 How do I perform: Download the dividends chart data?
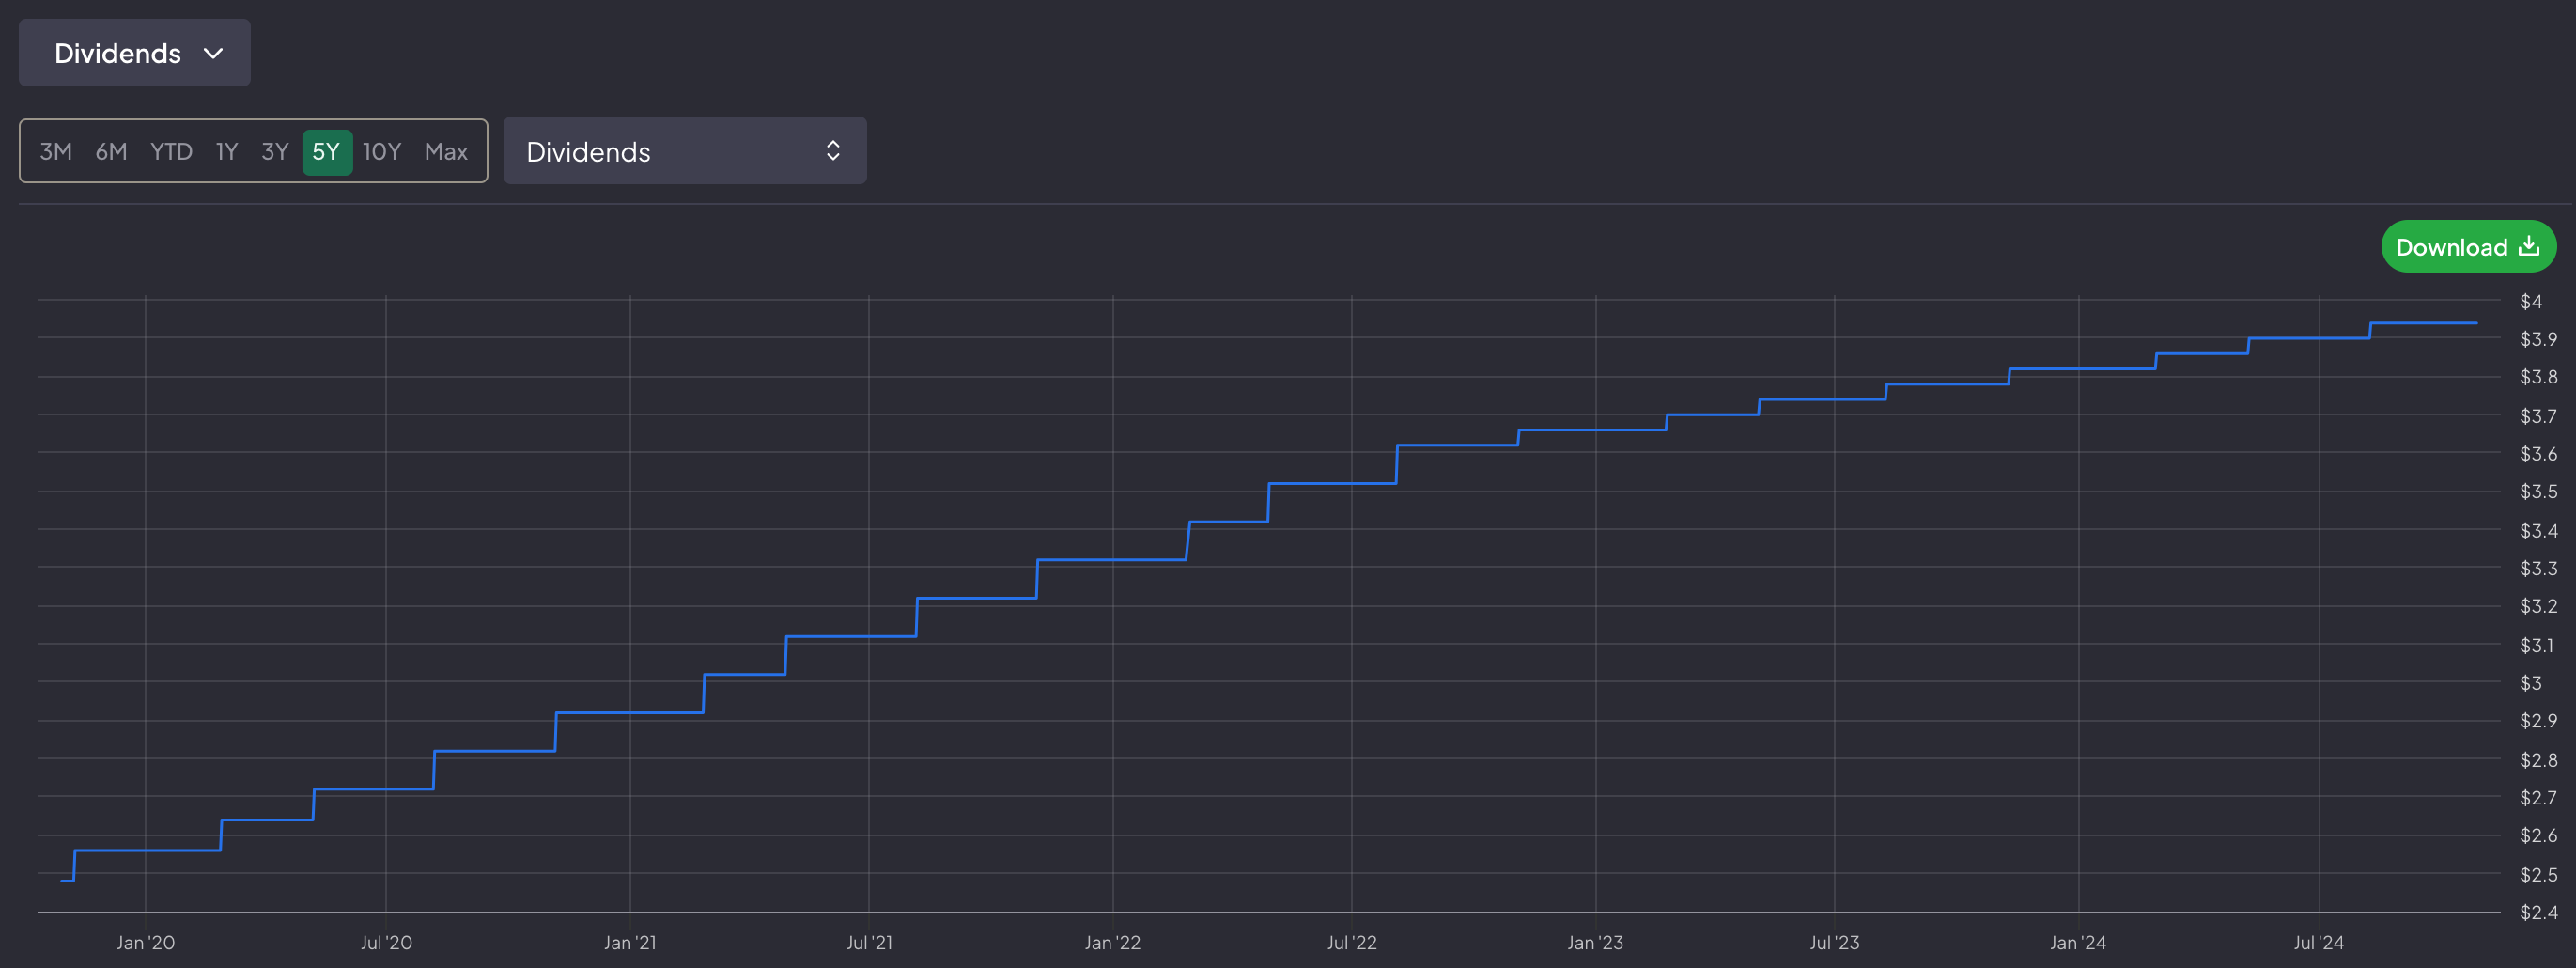(2468, 247)
